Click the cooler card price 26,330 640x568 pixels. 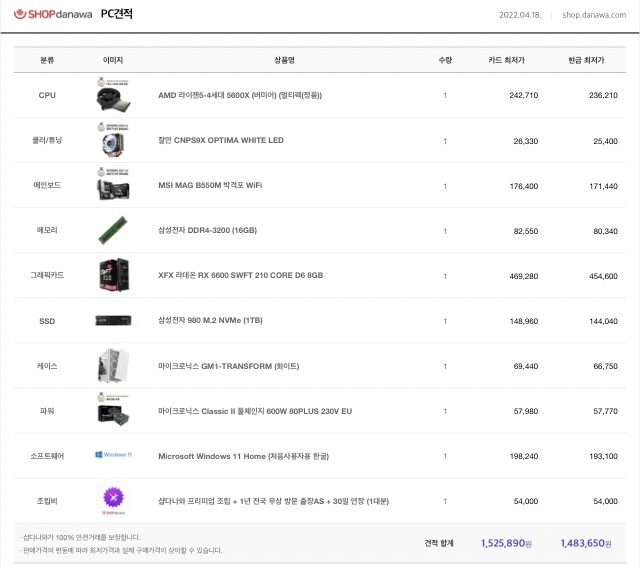[x=526, y=141]
